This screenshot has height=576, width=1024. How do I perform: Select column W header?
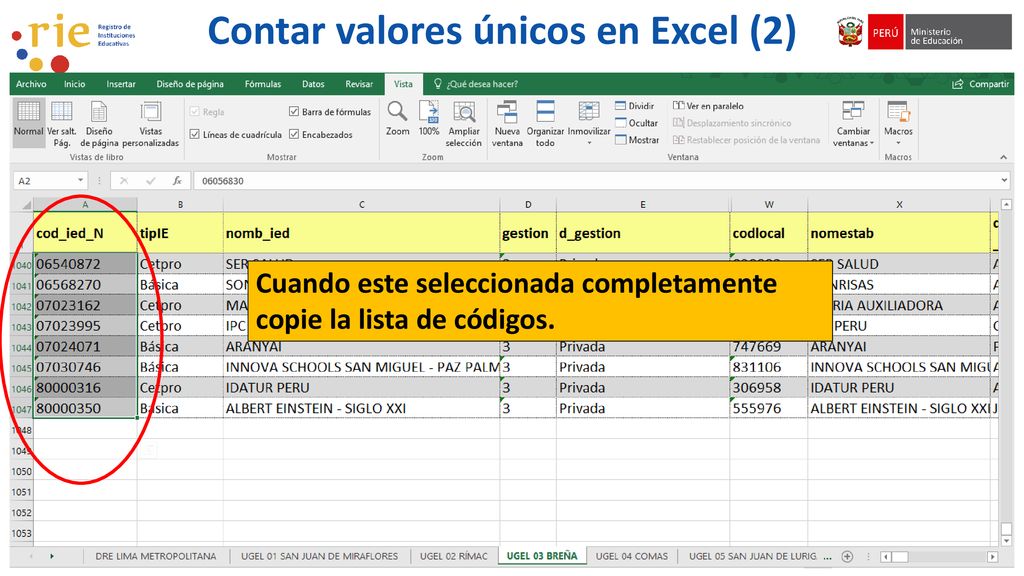coord(769,204)
